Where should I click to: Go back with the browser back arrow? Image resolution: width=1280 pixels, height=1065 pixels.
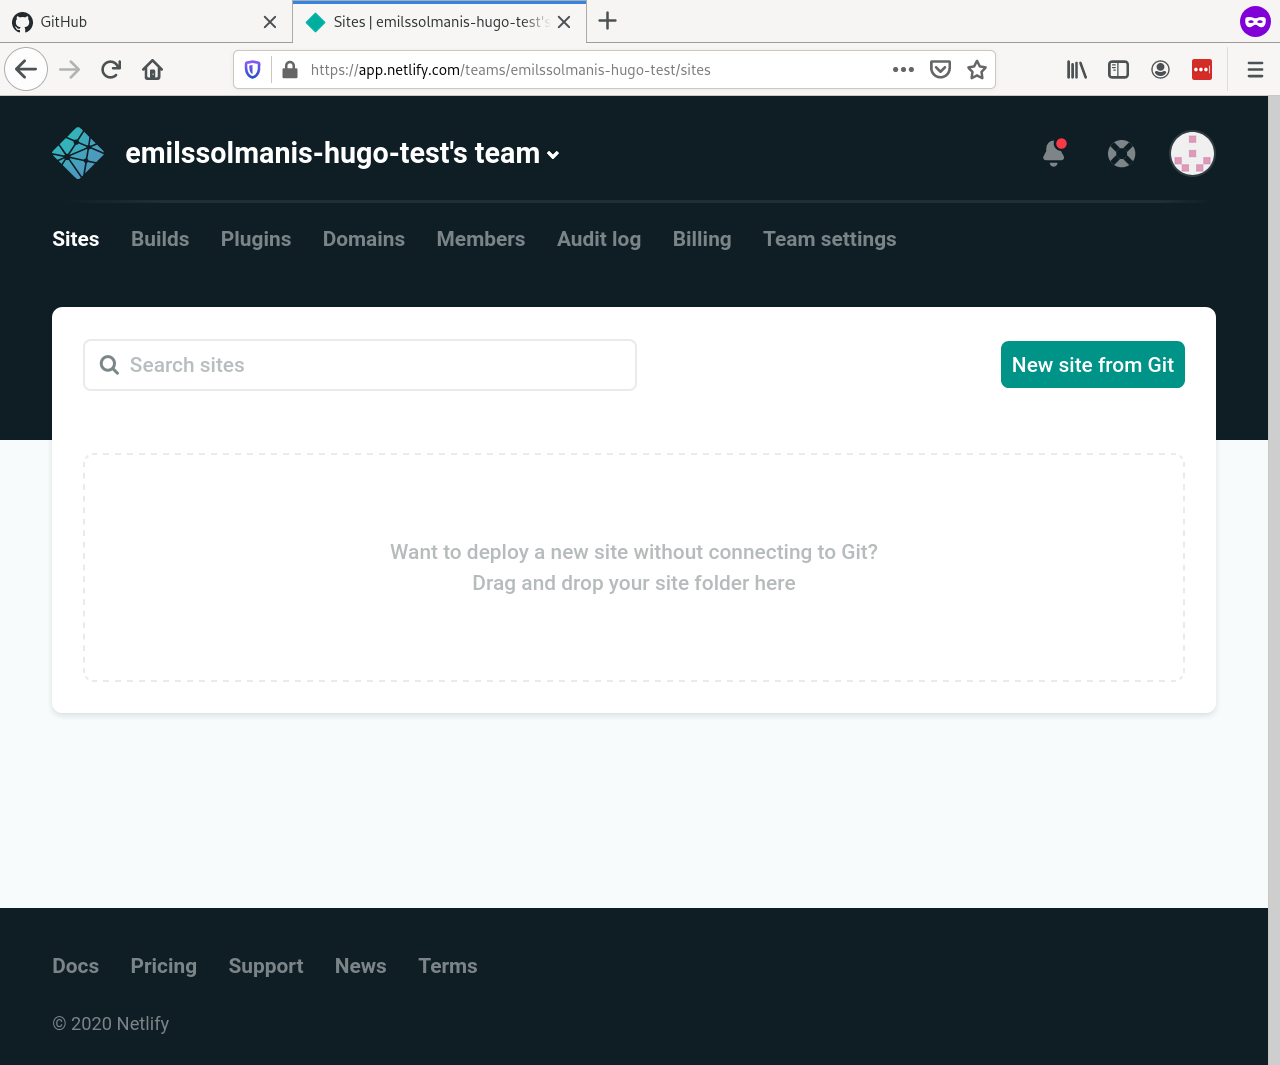point(26,69)
